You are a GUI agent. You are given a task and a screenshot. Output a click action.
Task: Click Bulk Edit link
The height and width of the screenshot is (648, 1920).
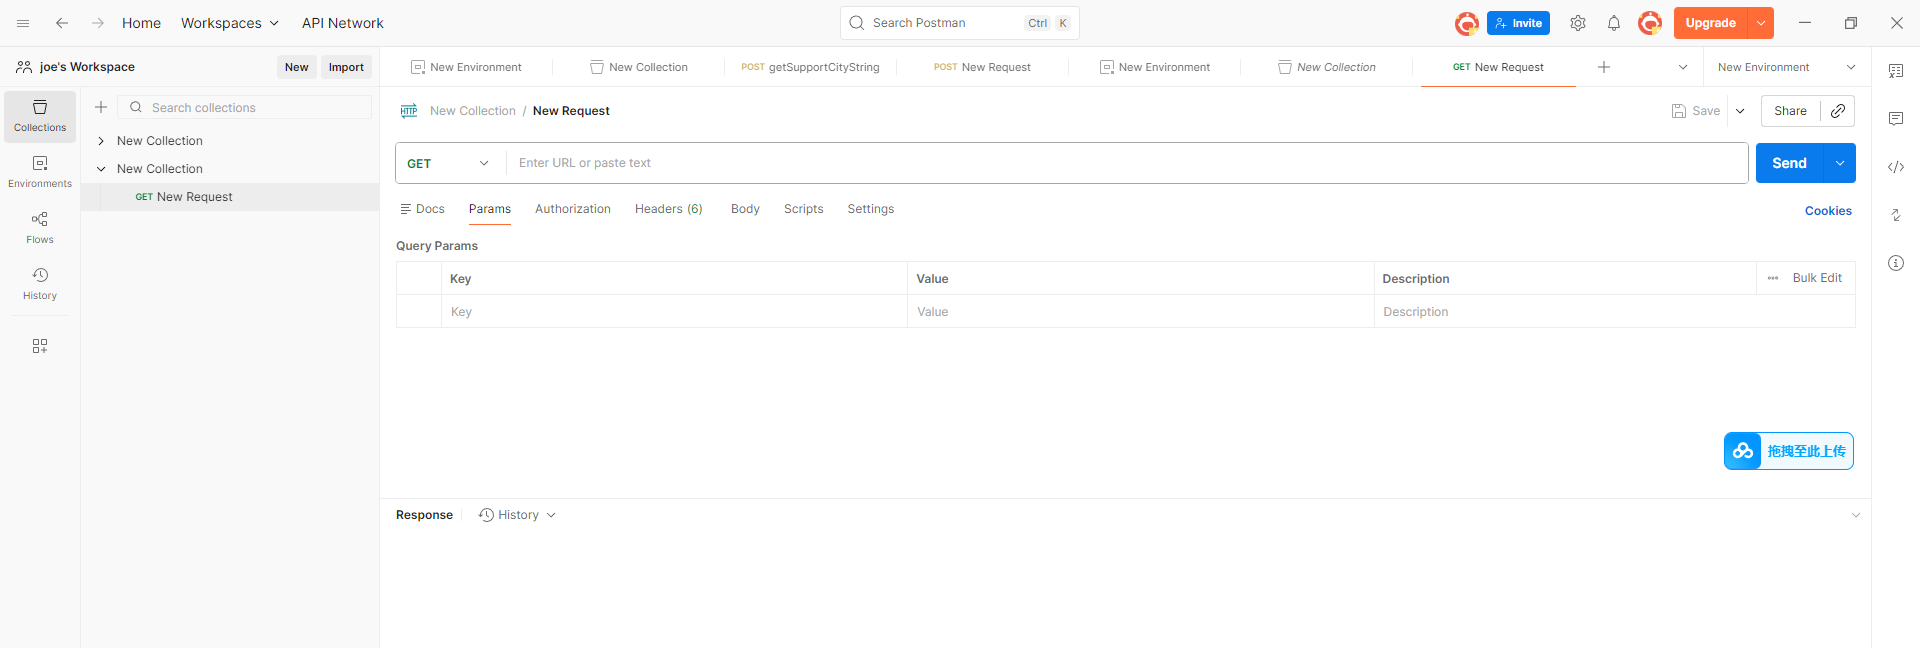pos(1817,278)
